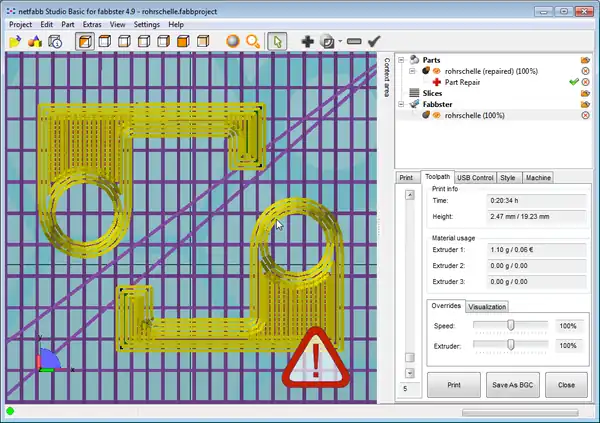
Task: Toggle visibility eye of rohrschelle (repaired)
Action: click(x=438, y=71)
